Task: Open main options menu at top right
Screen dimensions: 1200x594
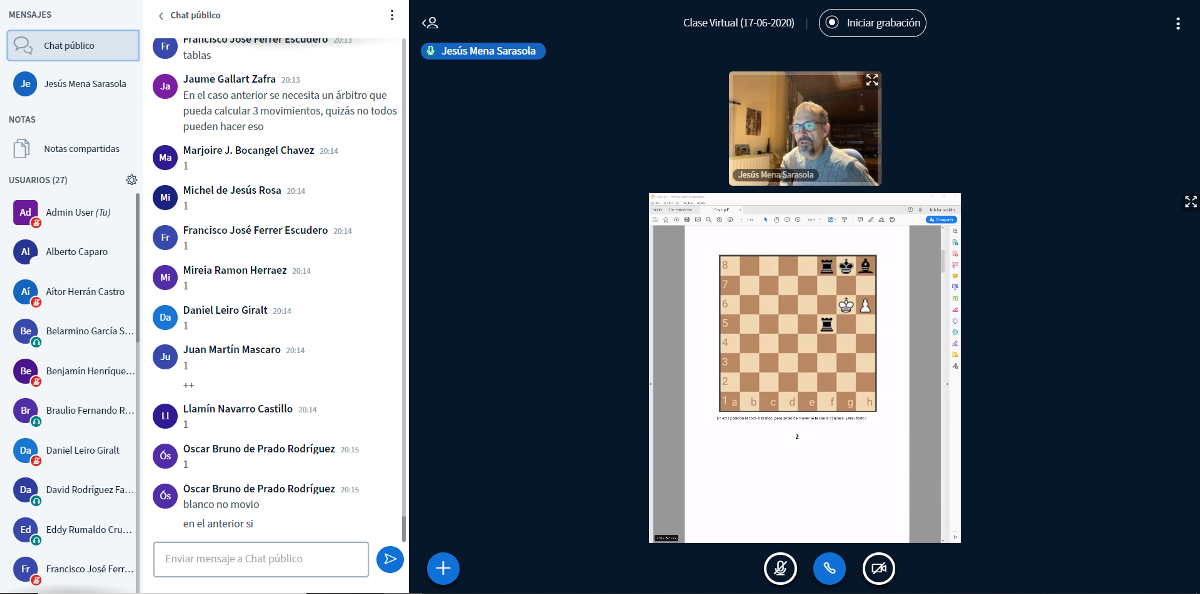Action: pyautogui.click(x=1180, y=22)
